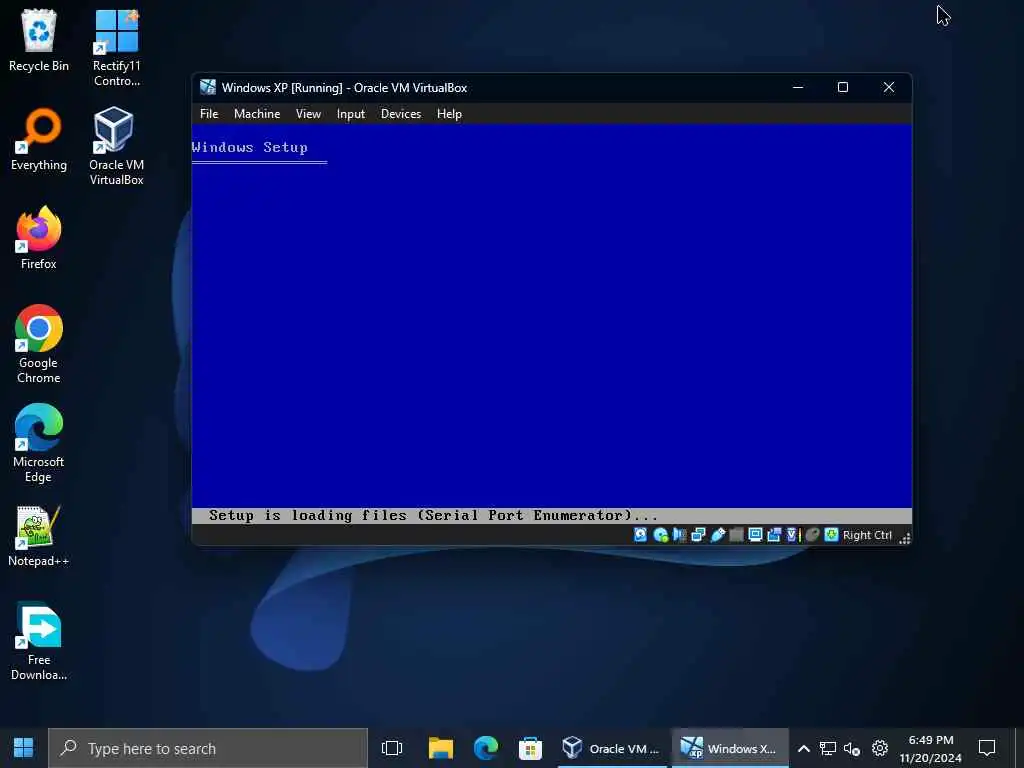
Task: Click the USB devices indicator in VirtualBox status bar
Action: coord(718,535)
